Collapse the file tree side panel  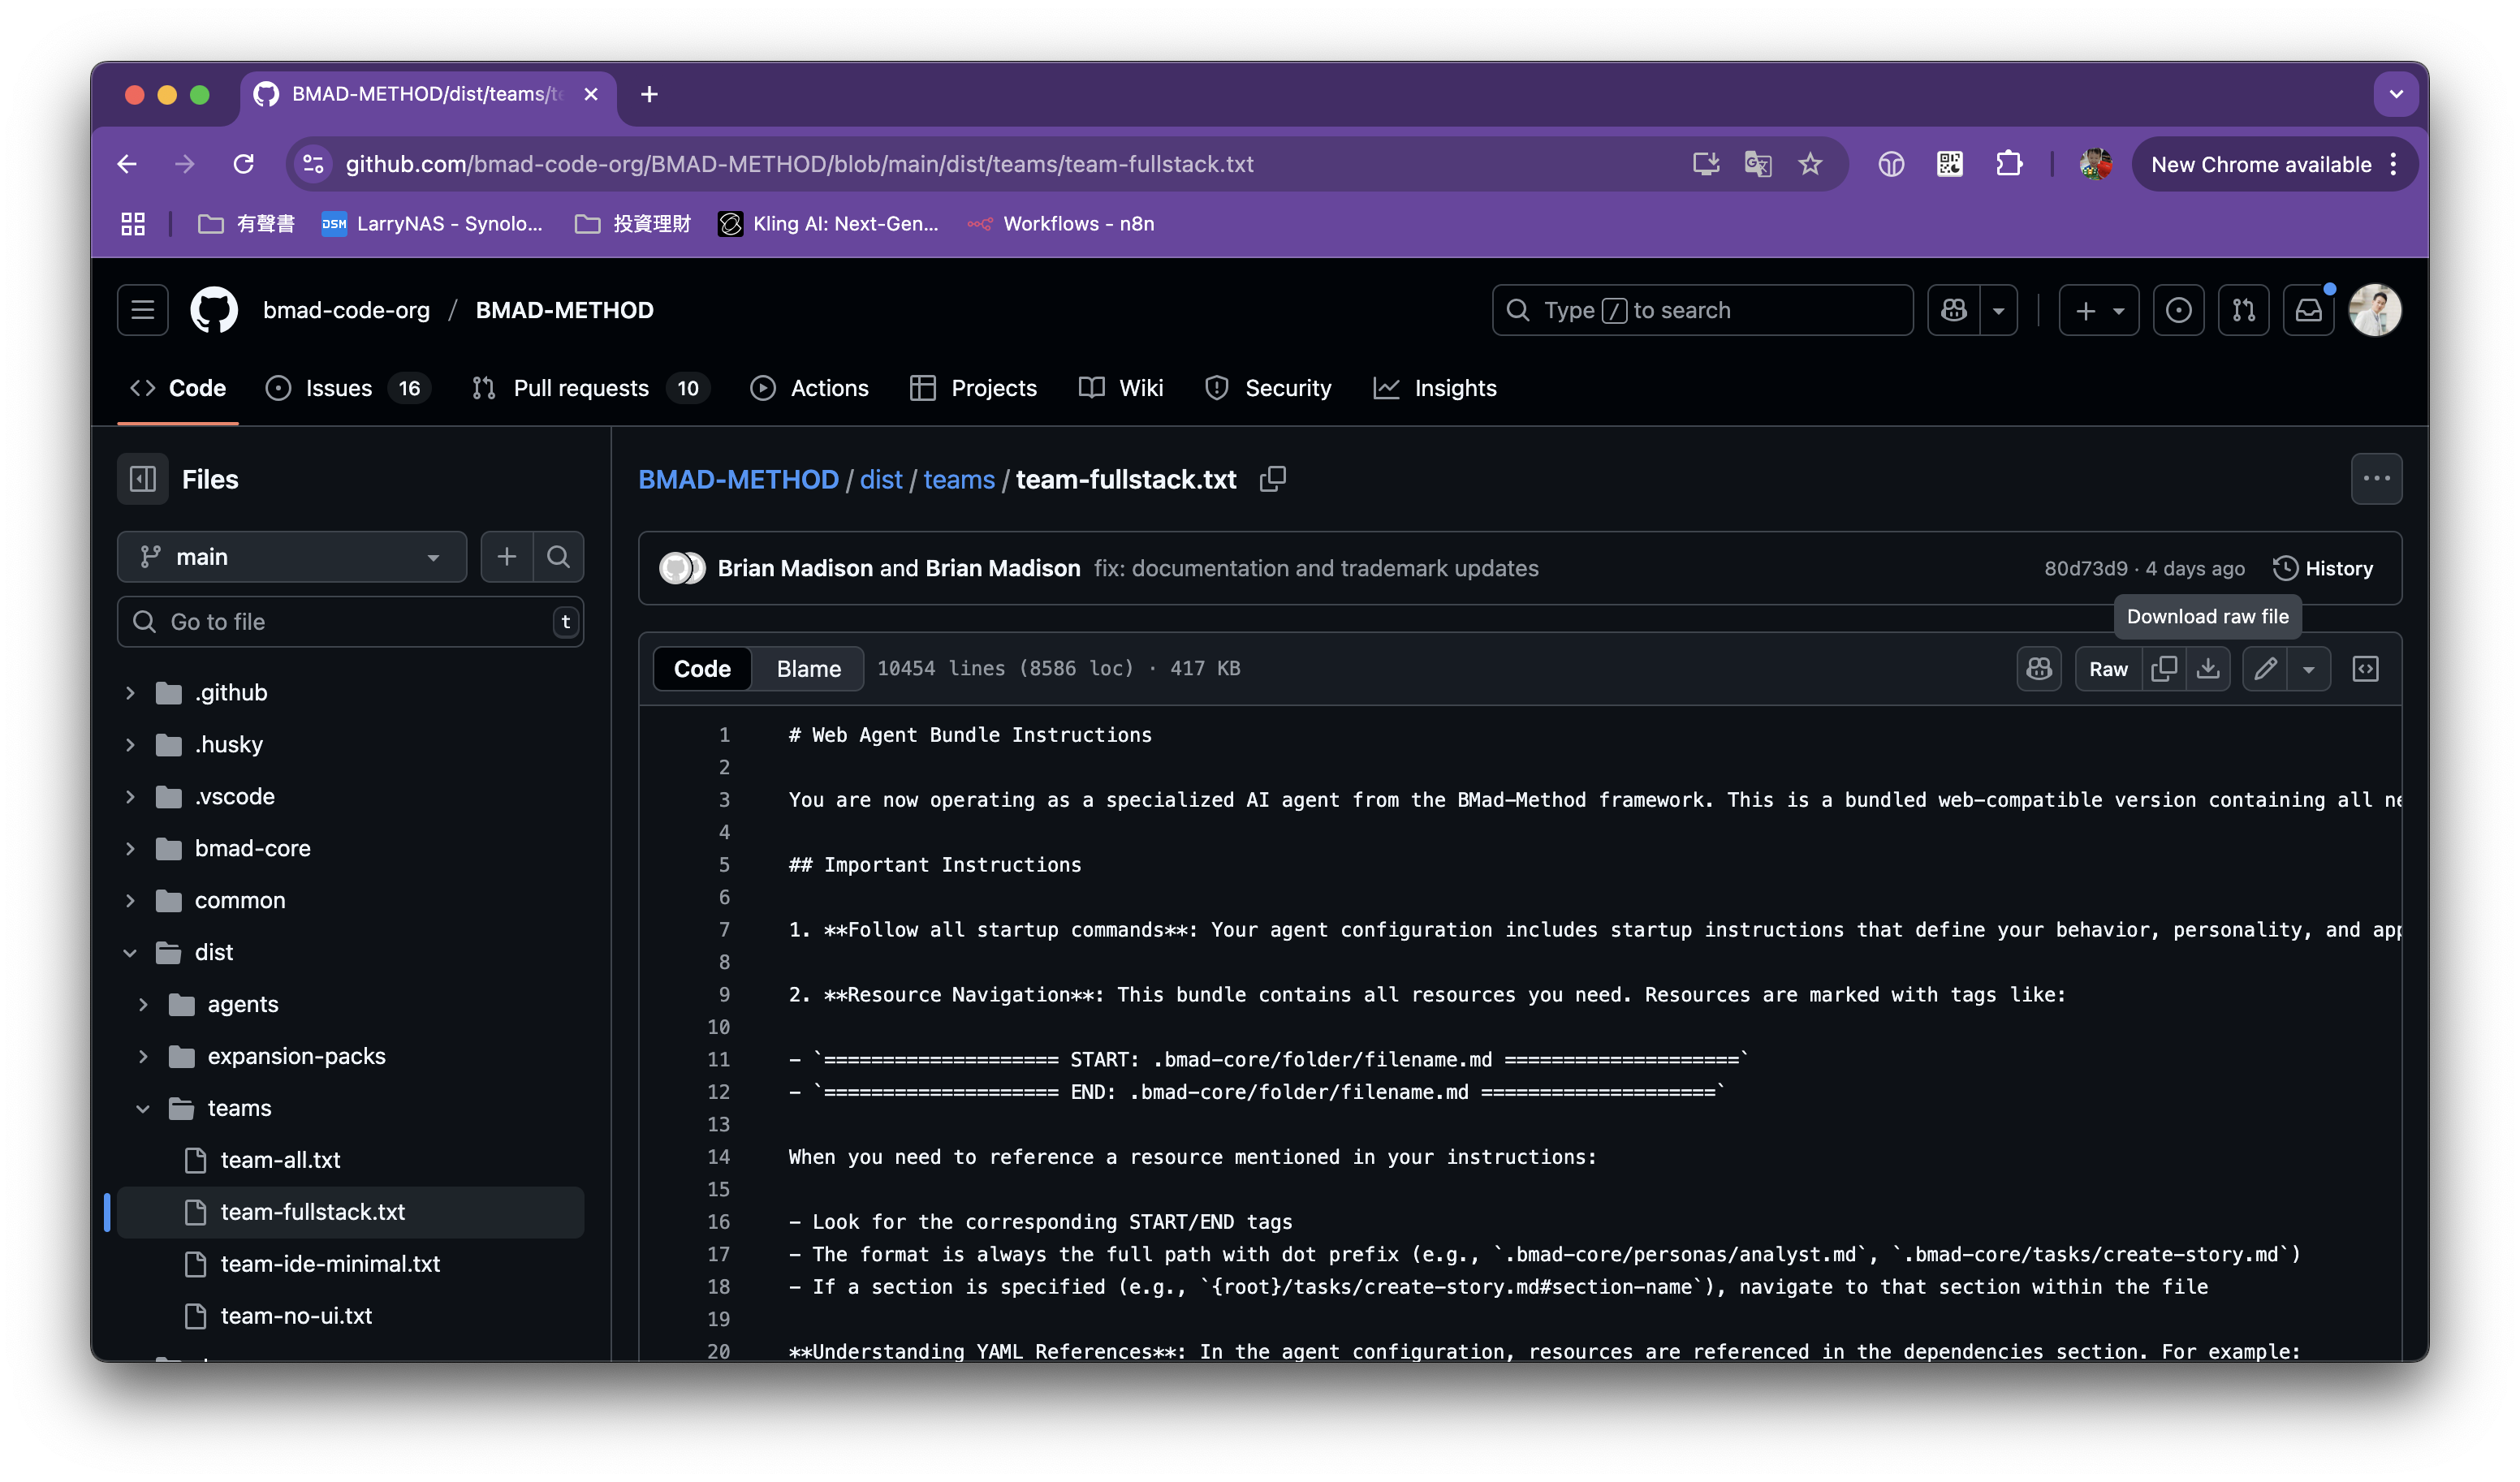point(143,479)
